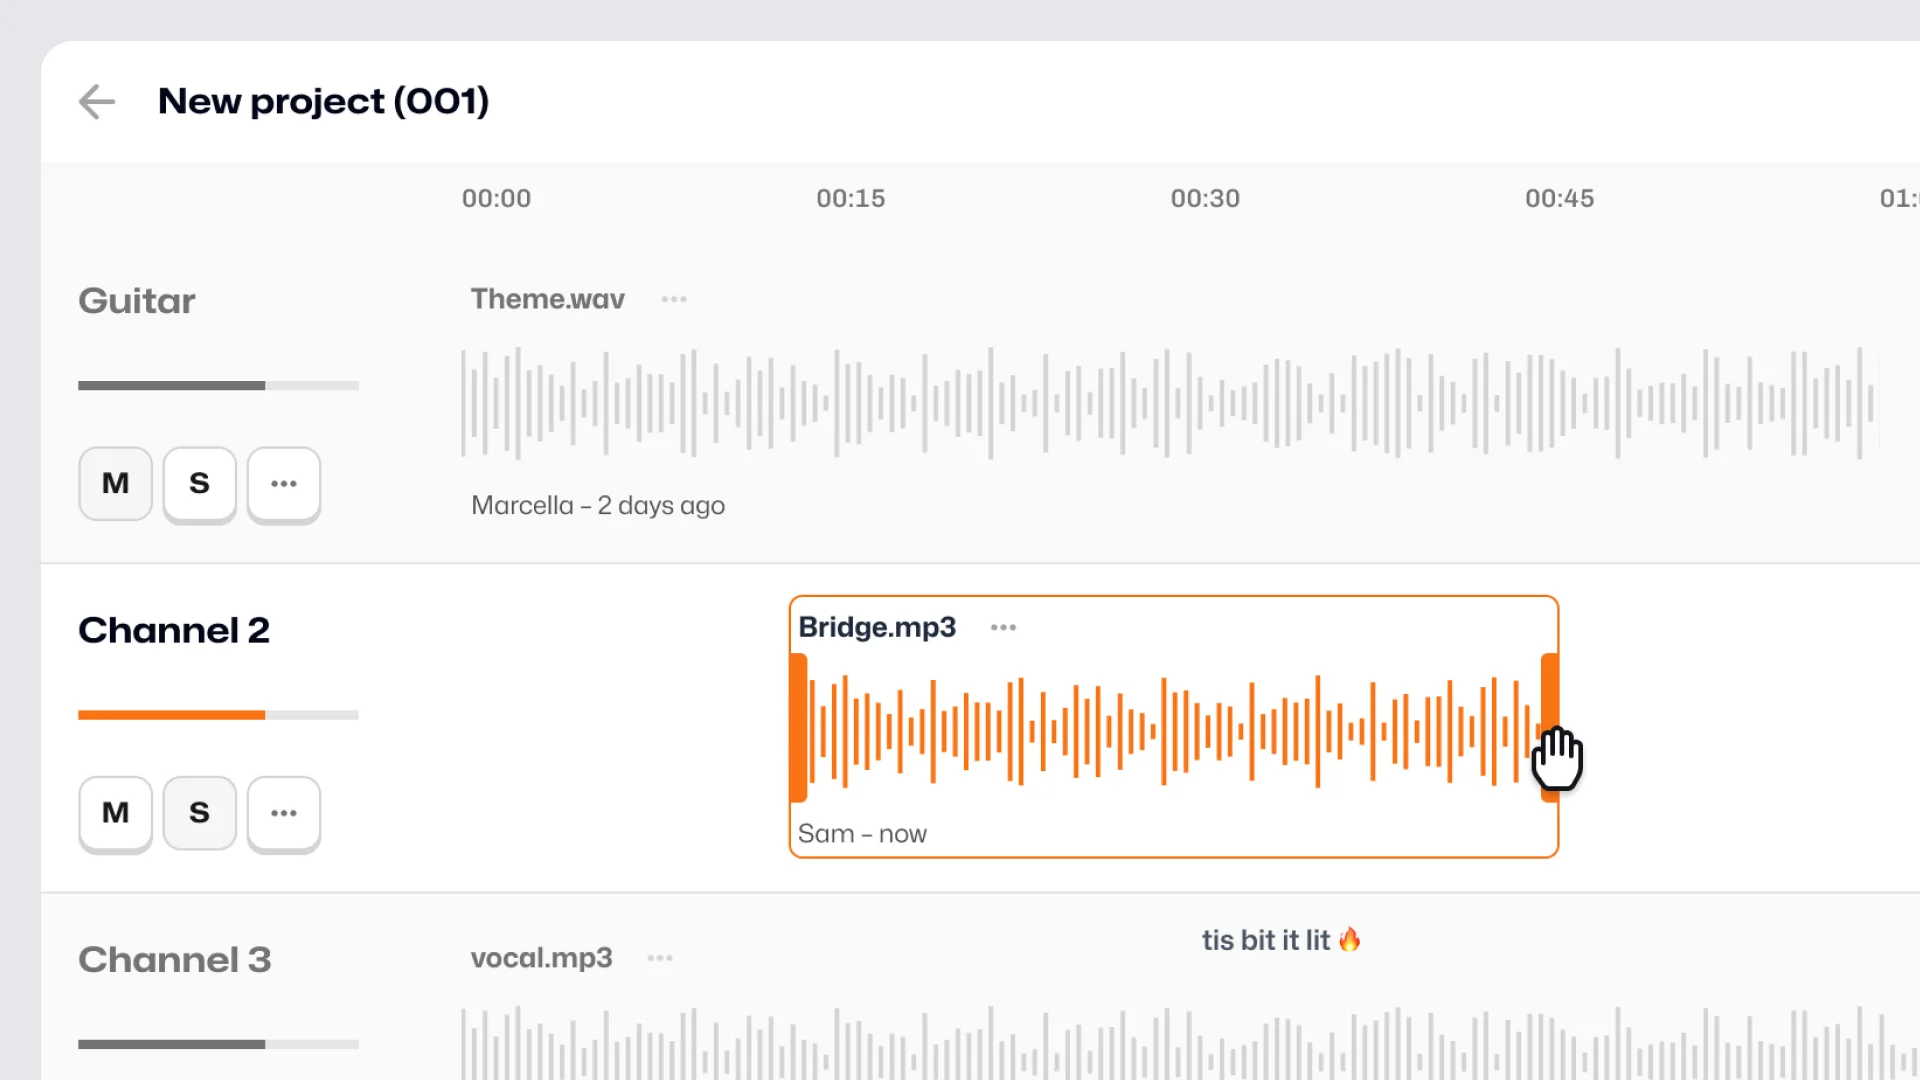Click the Bridge.mp3 left trim handle
The width and height of the screenshot is (1920, 1080).
(799, 727)
